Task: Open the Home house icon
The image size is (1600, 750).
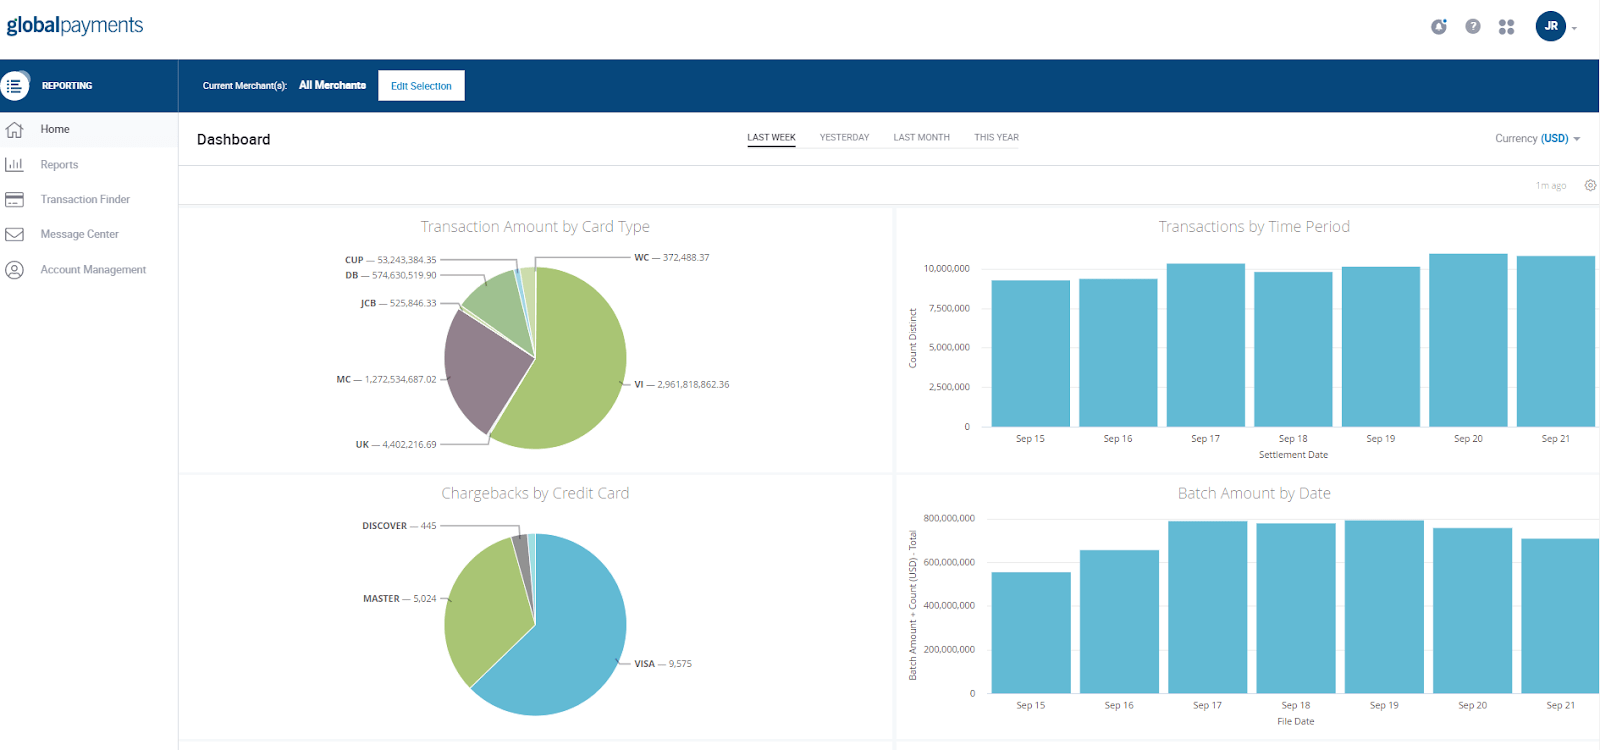Action: tap(14, 130)
